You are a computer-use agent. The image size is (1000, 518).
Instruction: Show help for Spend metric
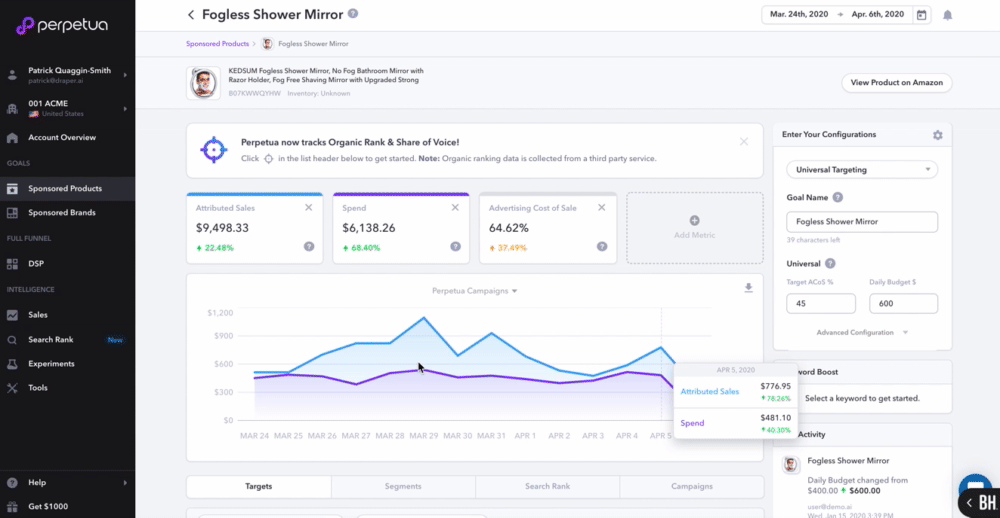455,247
